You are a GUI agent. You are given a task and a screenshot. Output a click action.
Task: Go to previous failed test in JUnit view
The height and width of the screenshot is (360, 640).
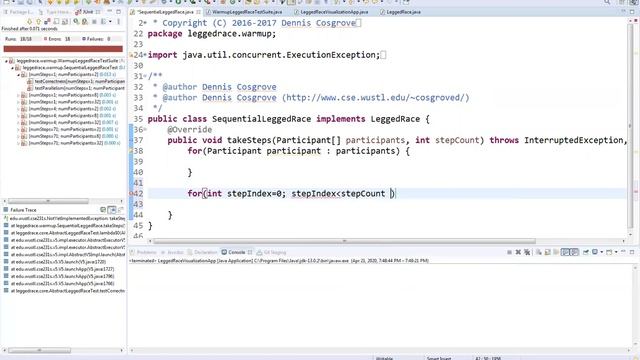[x=38, y=21]
